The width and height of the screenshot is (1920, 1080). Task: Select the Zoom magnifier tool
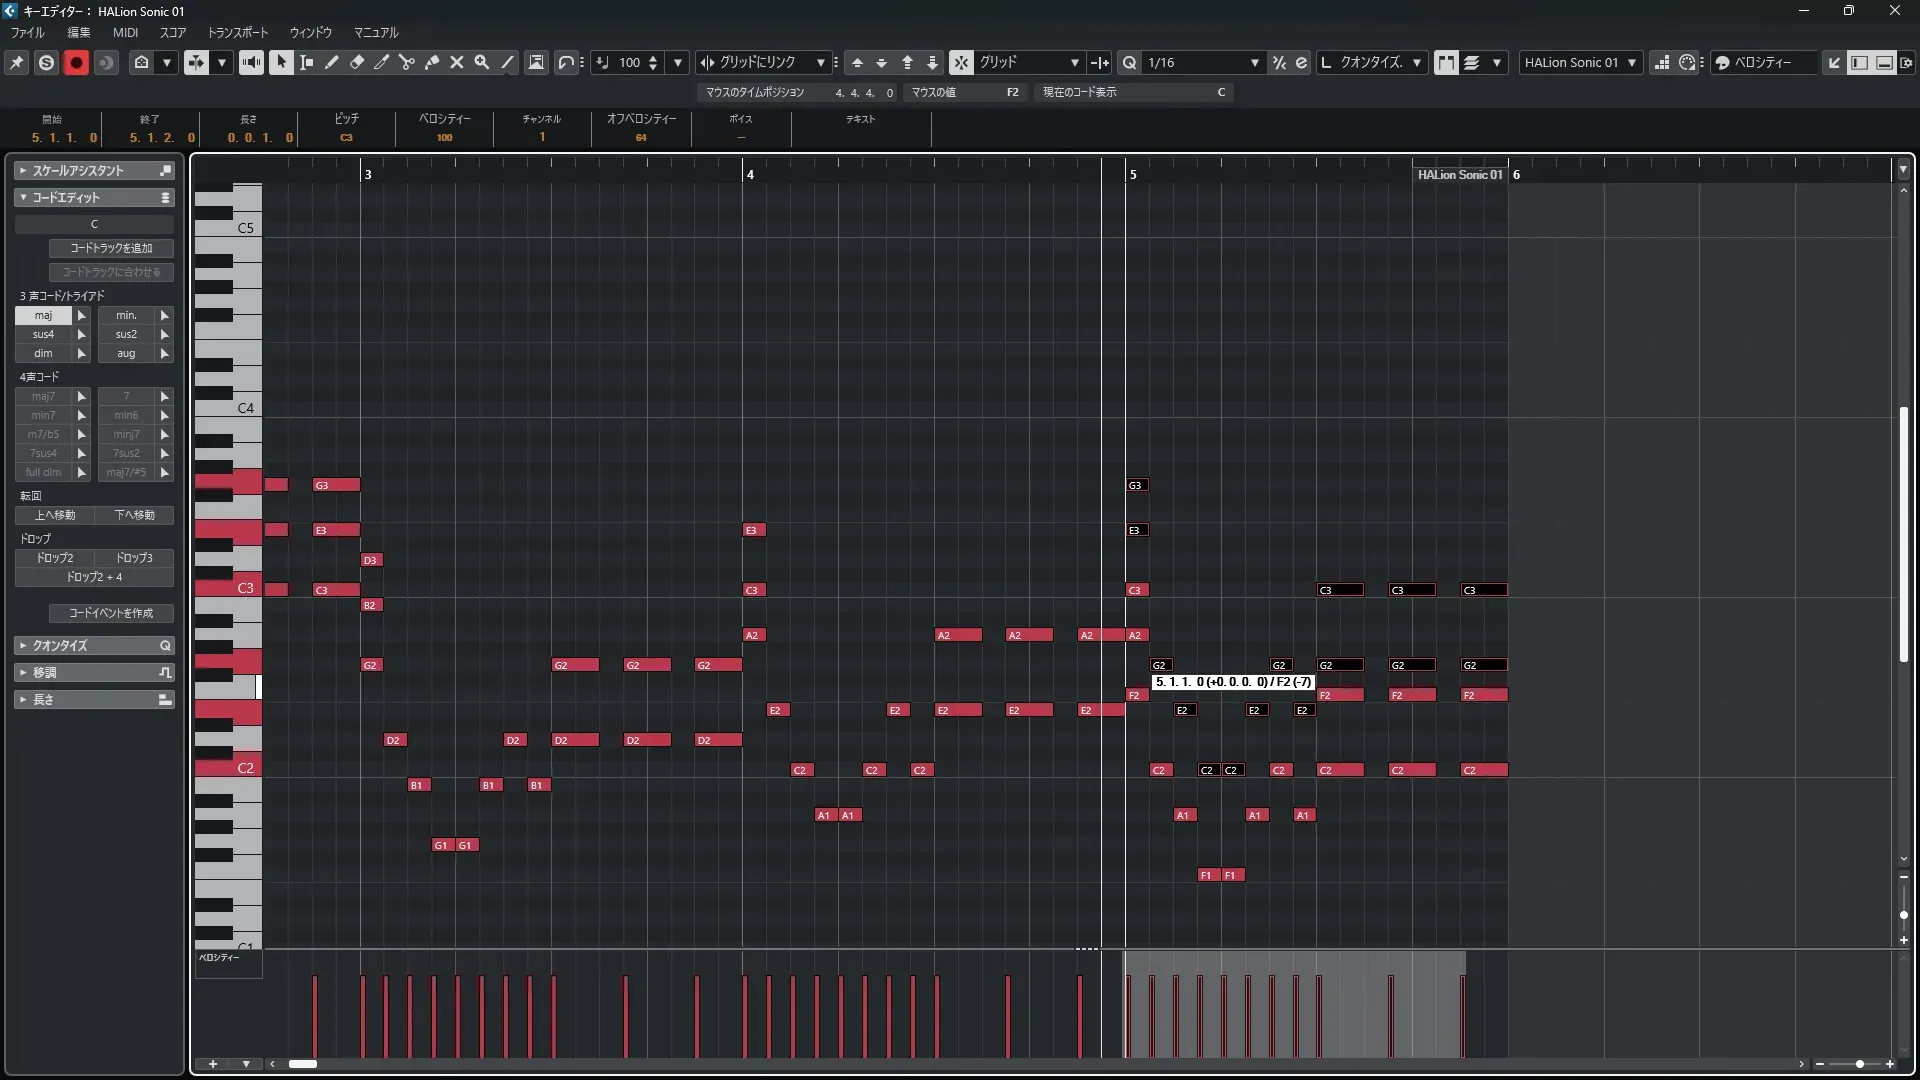click(482, 62)
